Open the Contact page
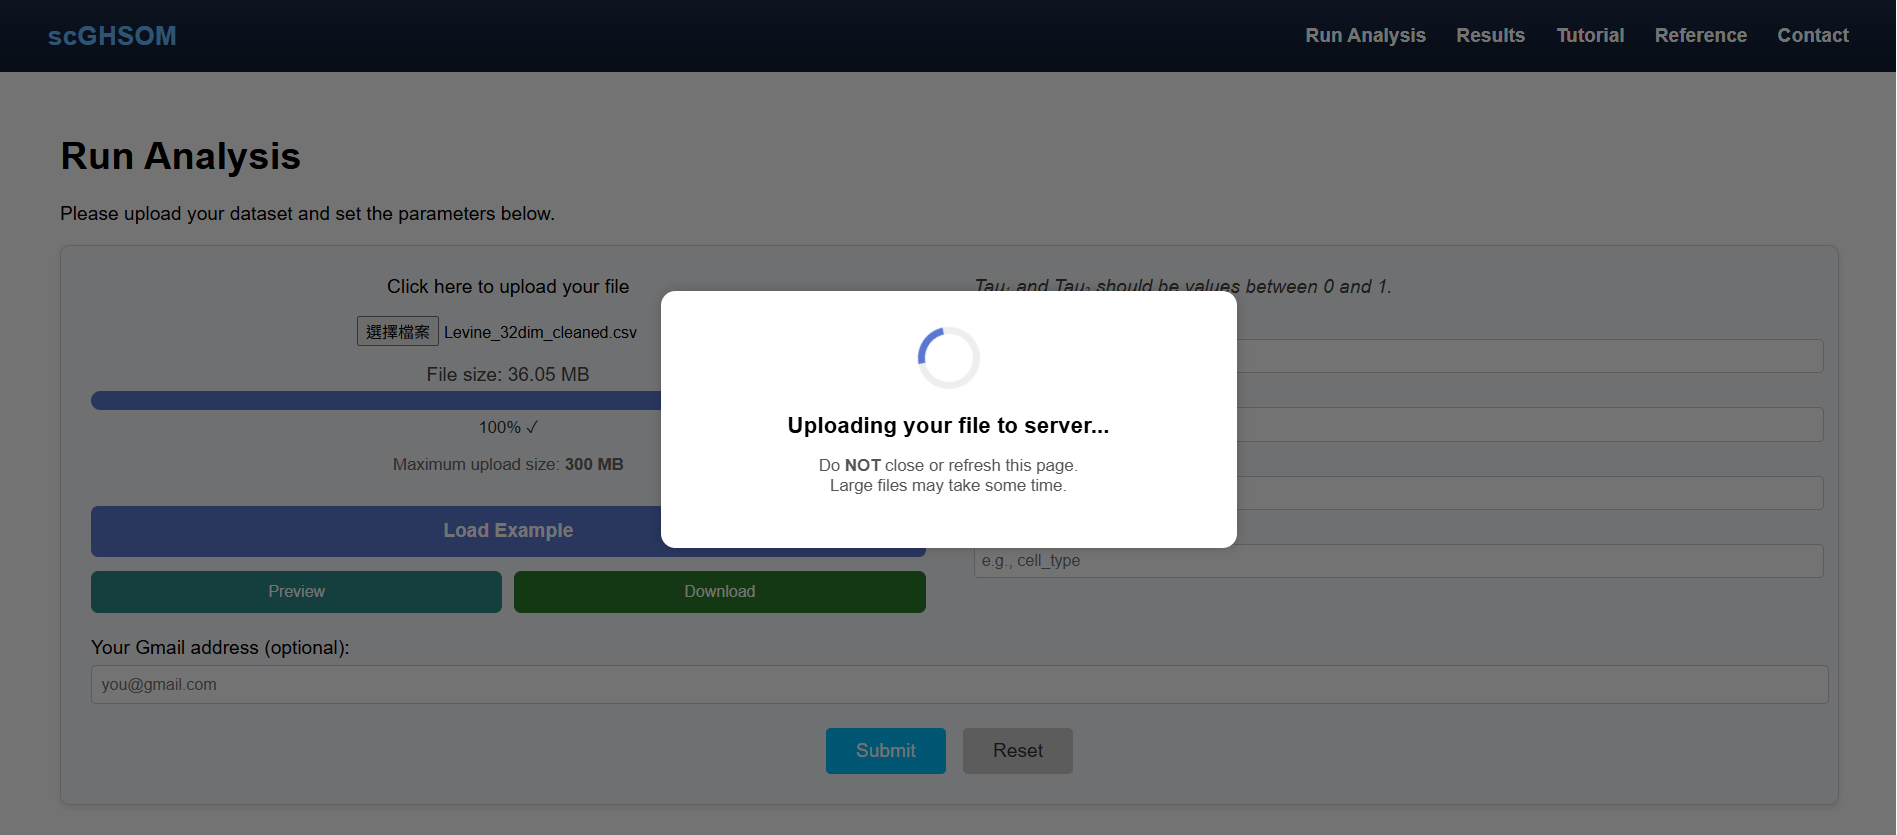 [1812, 36]
